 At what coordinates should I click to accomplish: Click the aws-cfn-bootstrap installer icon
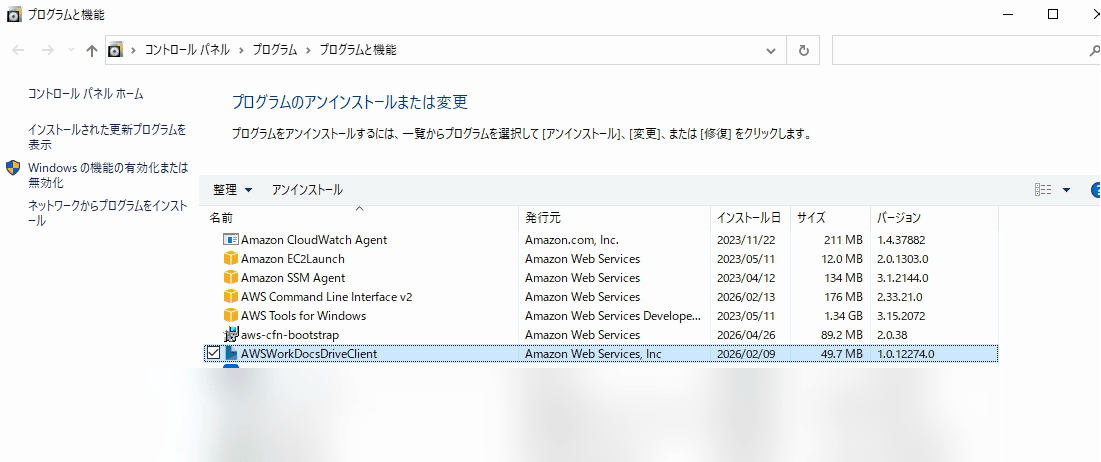[x=231, y=334]
